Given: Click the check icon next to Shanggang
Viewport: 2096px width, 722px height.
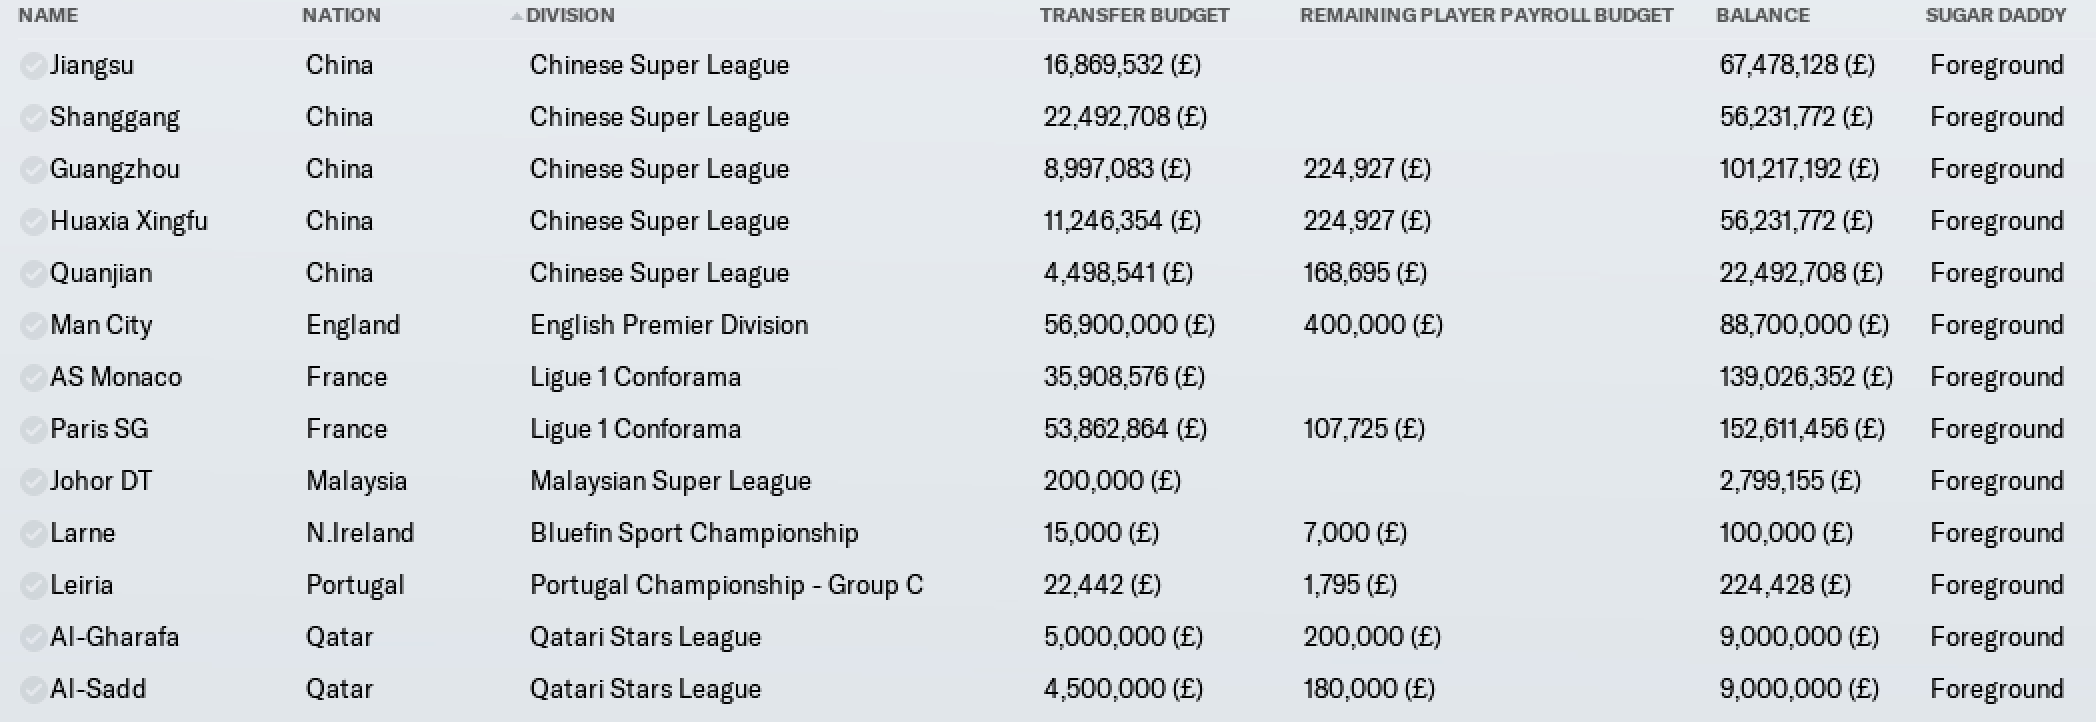Looking at the screenshot, I should pos(33,118).
